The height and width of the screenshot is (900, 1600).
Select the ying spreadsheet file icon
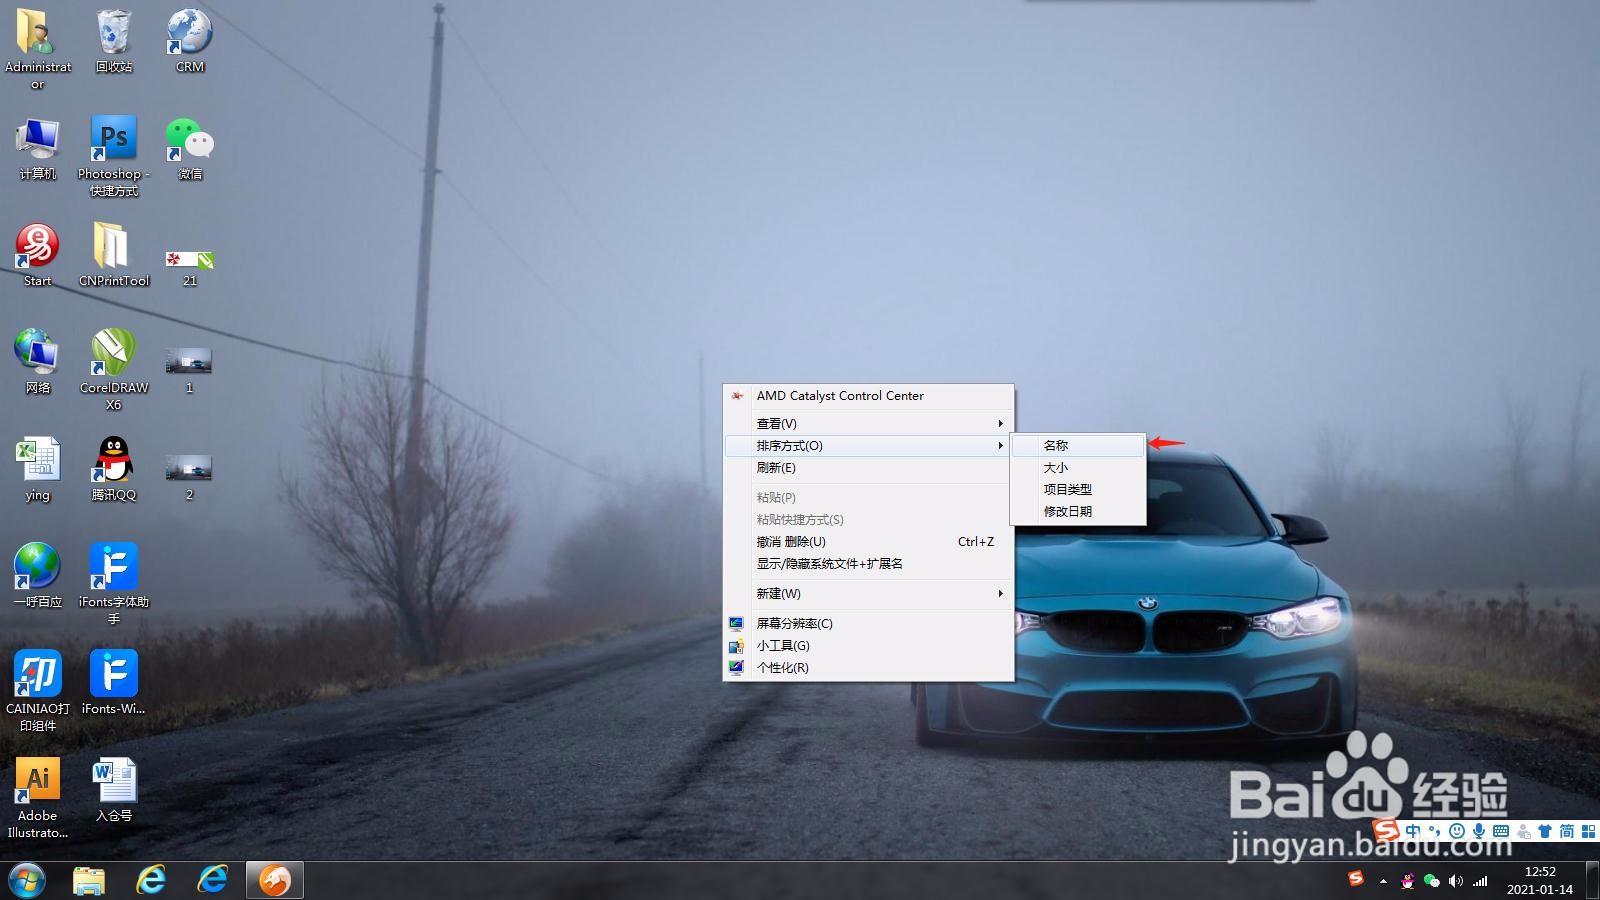pos(38,460)
